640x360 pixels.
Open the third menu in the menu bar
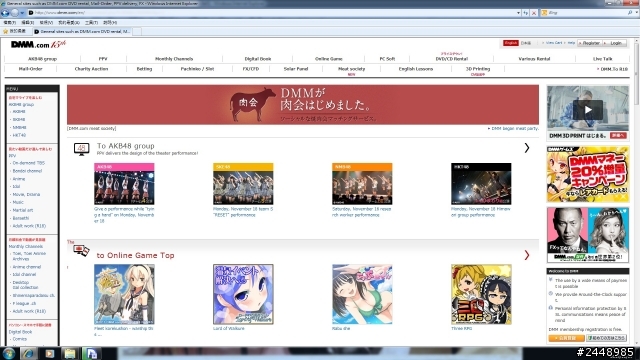[46, 22]
